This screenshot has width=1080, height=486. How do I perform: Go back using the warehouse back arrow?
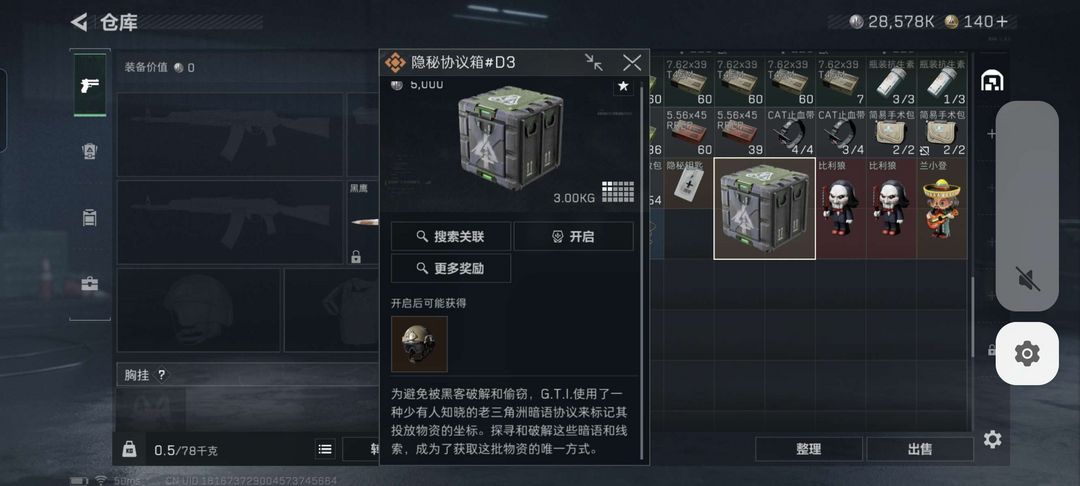(x=79, y=22)
